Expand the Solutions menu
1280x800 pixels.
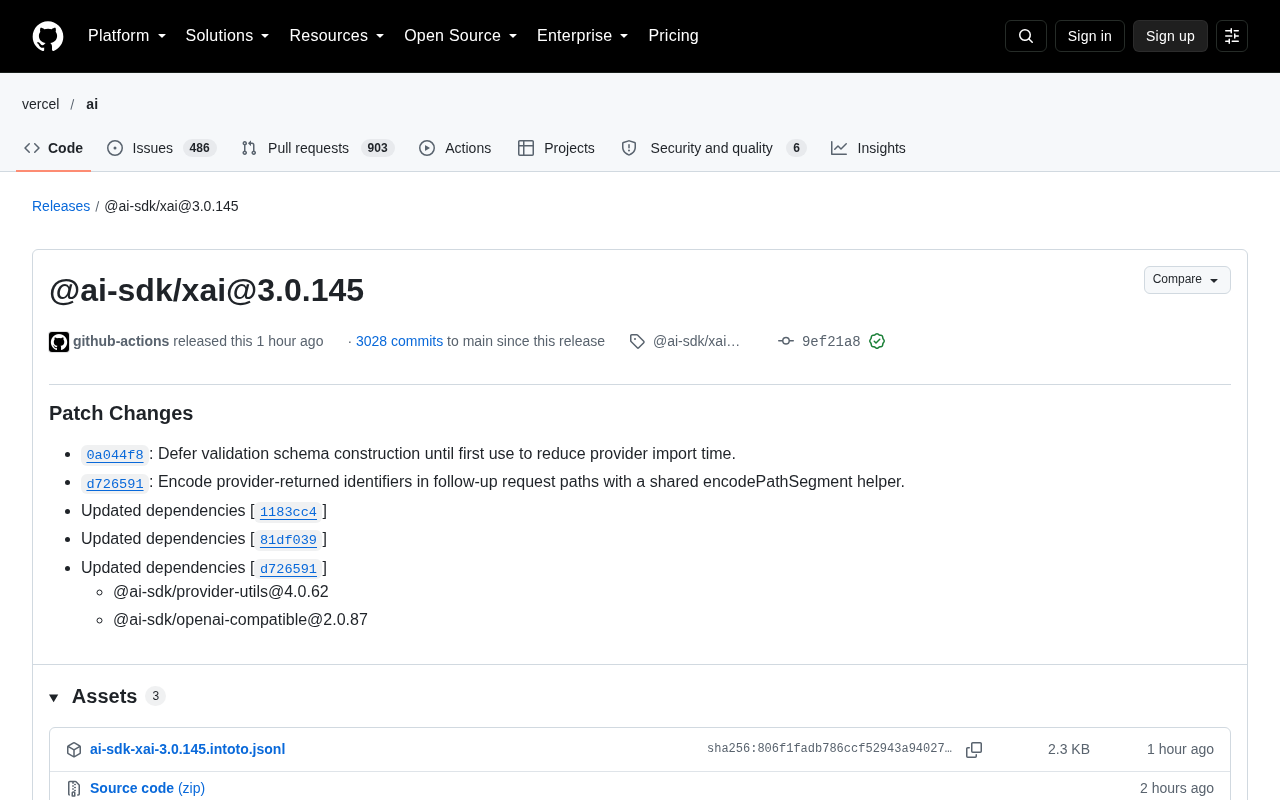(228, 36)
